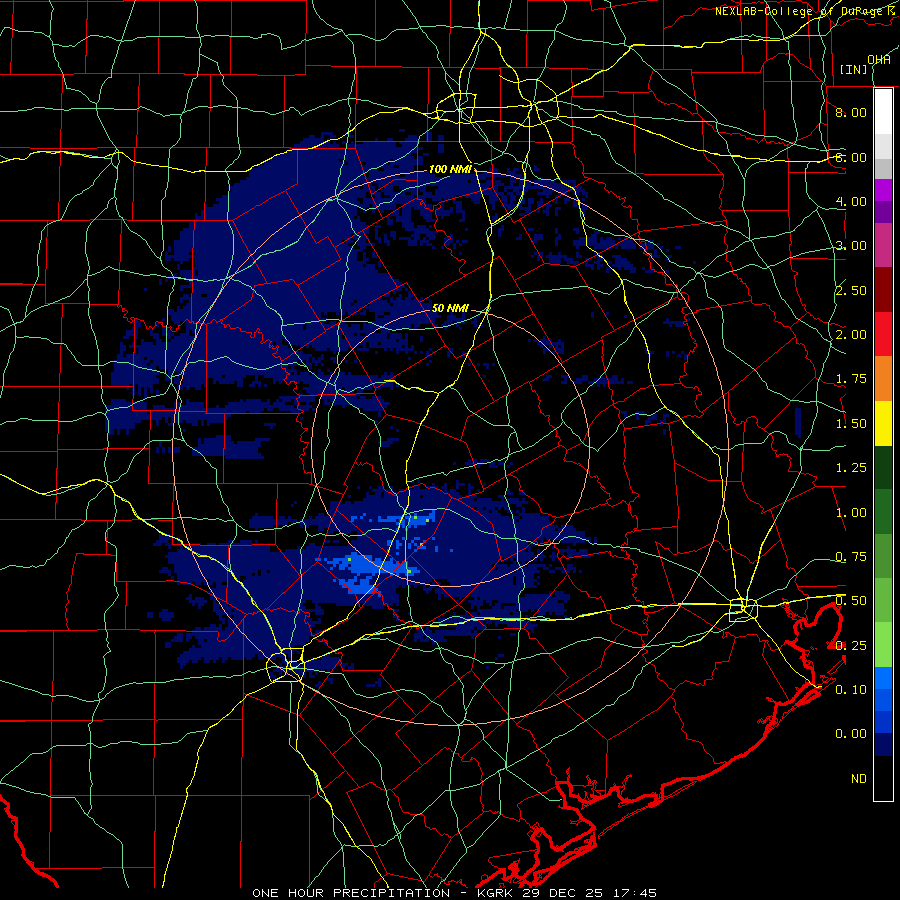Select the 0.25 legend value
The width and height of the screenshot is (900, 900).
(x=851, y=646)
